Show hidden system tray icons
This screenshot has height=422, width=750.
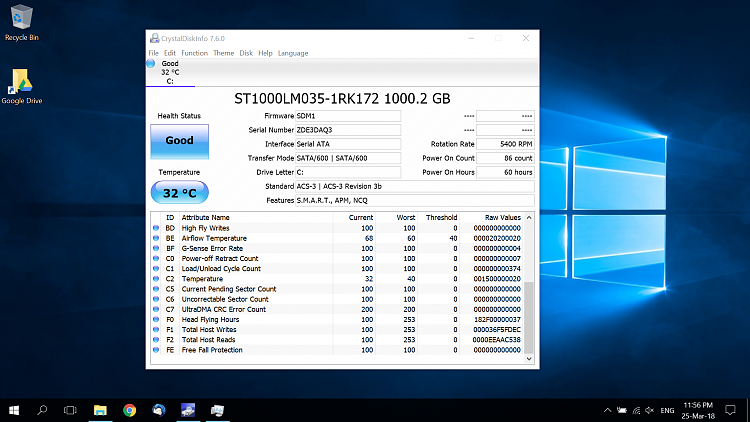tap(607, 411)
